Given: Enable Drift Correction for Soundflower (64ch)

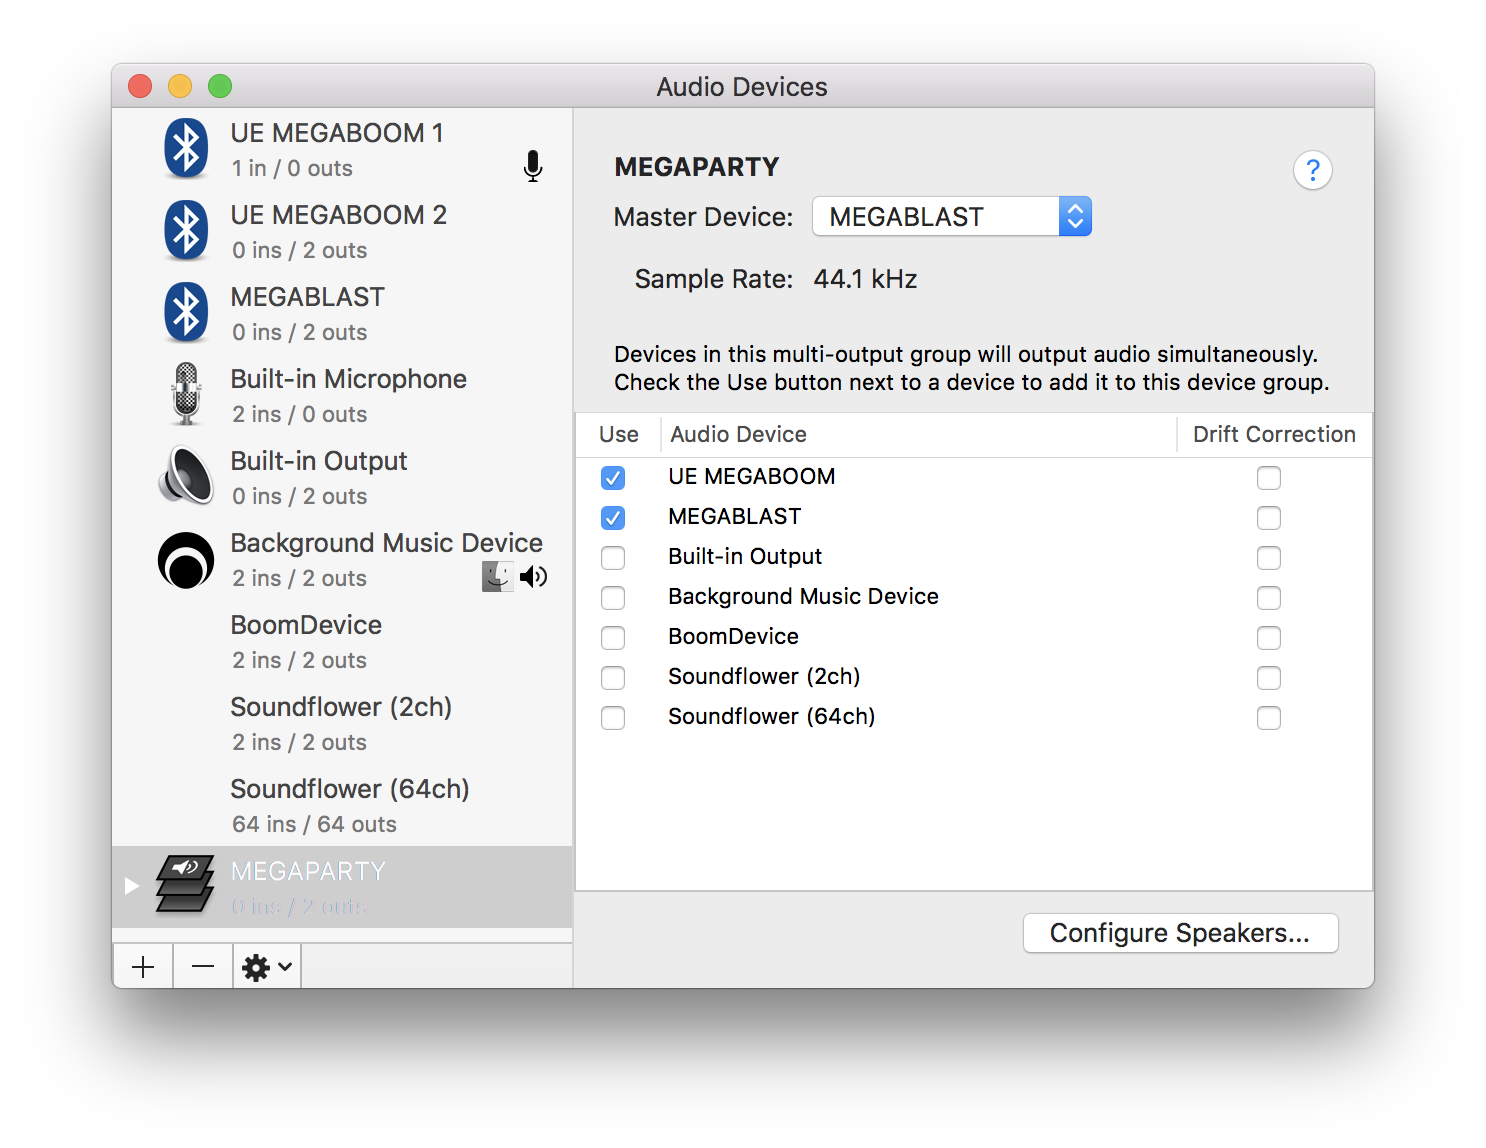Looking at the screenshot, I should [x=1269, y=718].
